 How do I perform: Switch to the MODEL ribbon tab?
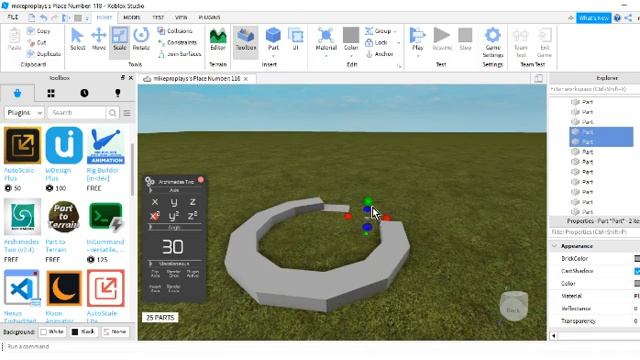point(132,18)
